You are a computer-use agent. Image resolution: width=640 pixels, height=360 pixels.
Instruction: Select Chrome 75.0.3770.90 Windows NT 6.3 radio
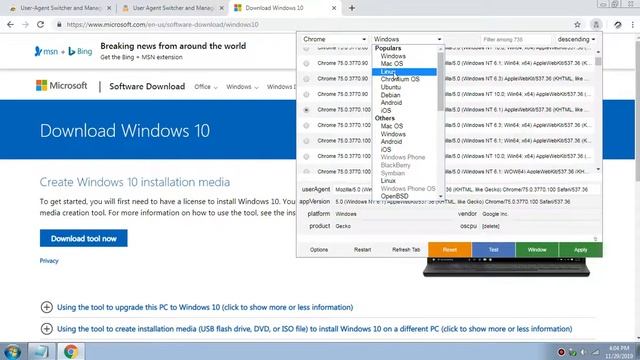[x=306, y=79]
